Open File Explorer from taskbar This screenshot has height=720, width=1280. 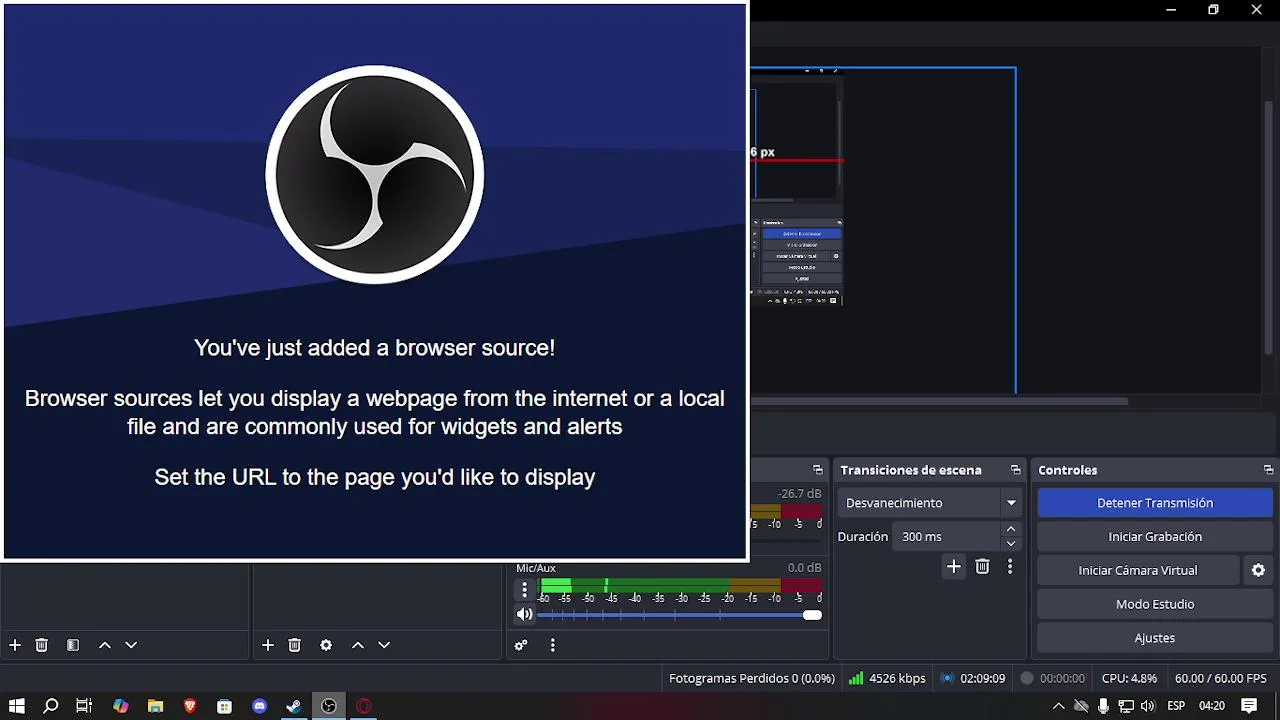point(155,706)
